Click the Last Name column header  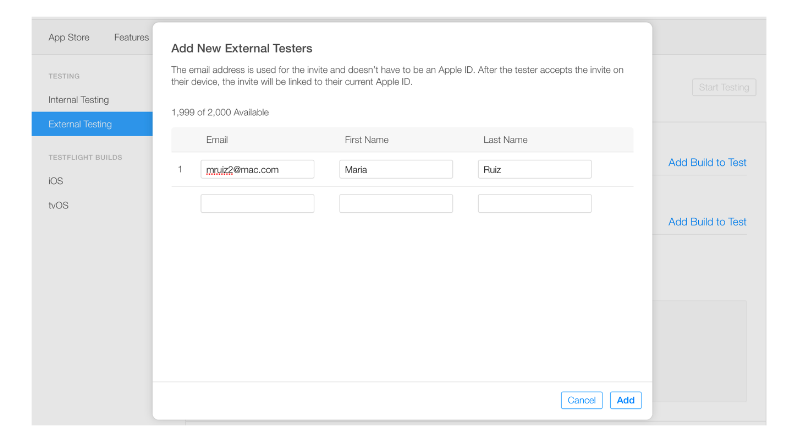pyautogui.click(x=505, y=140)
